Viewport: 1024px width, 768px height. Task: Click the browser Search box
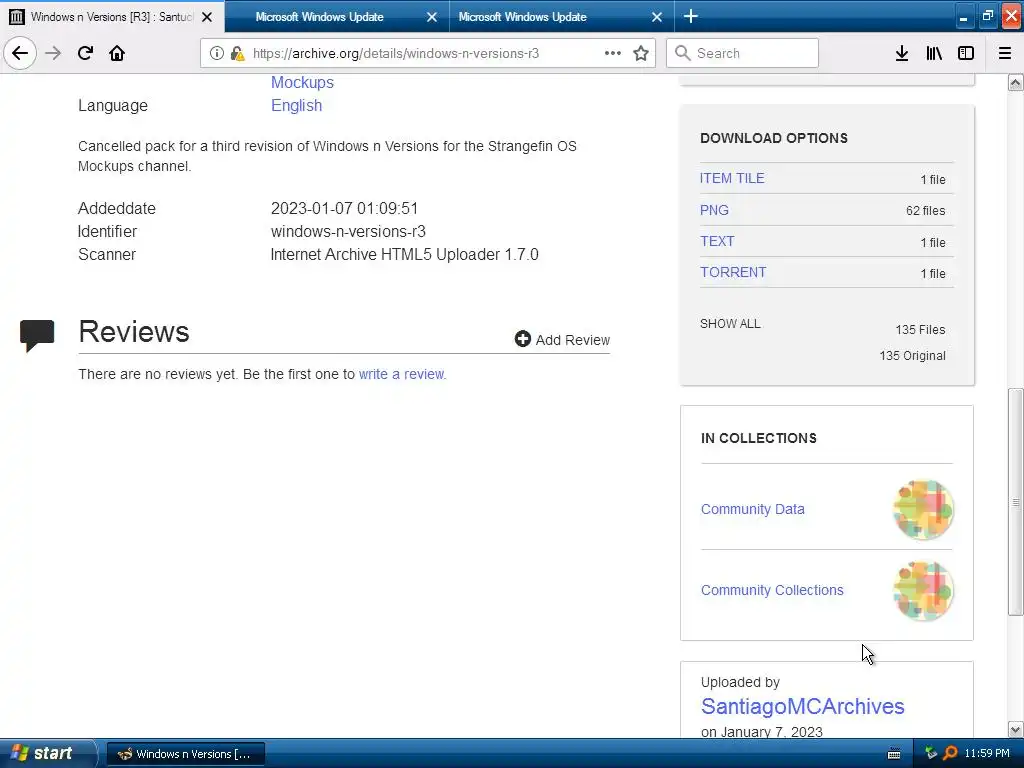tap(742, 53)
